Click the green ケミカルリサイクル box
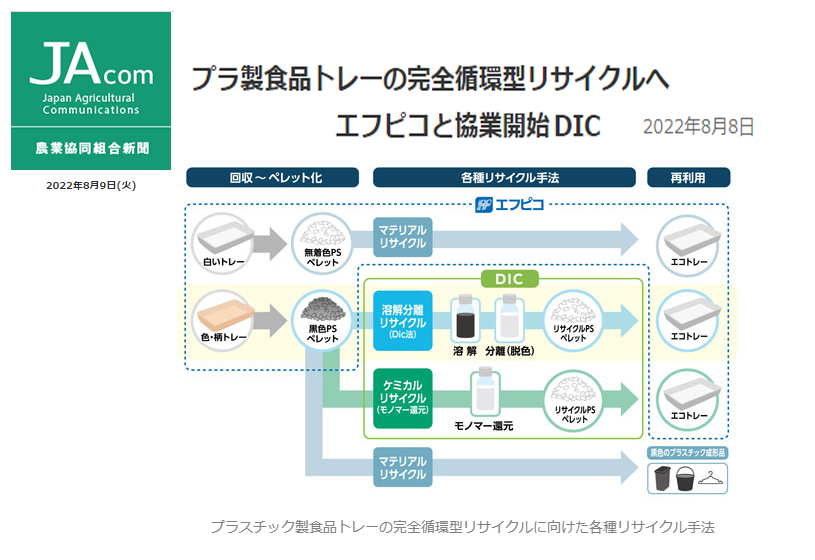This screenshot has height=560, width=815. 402,397
